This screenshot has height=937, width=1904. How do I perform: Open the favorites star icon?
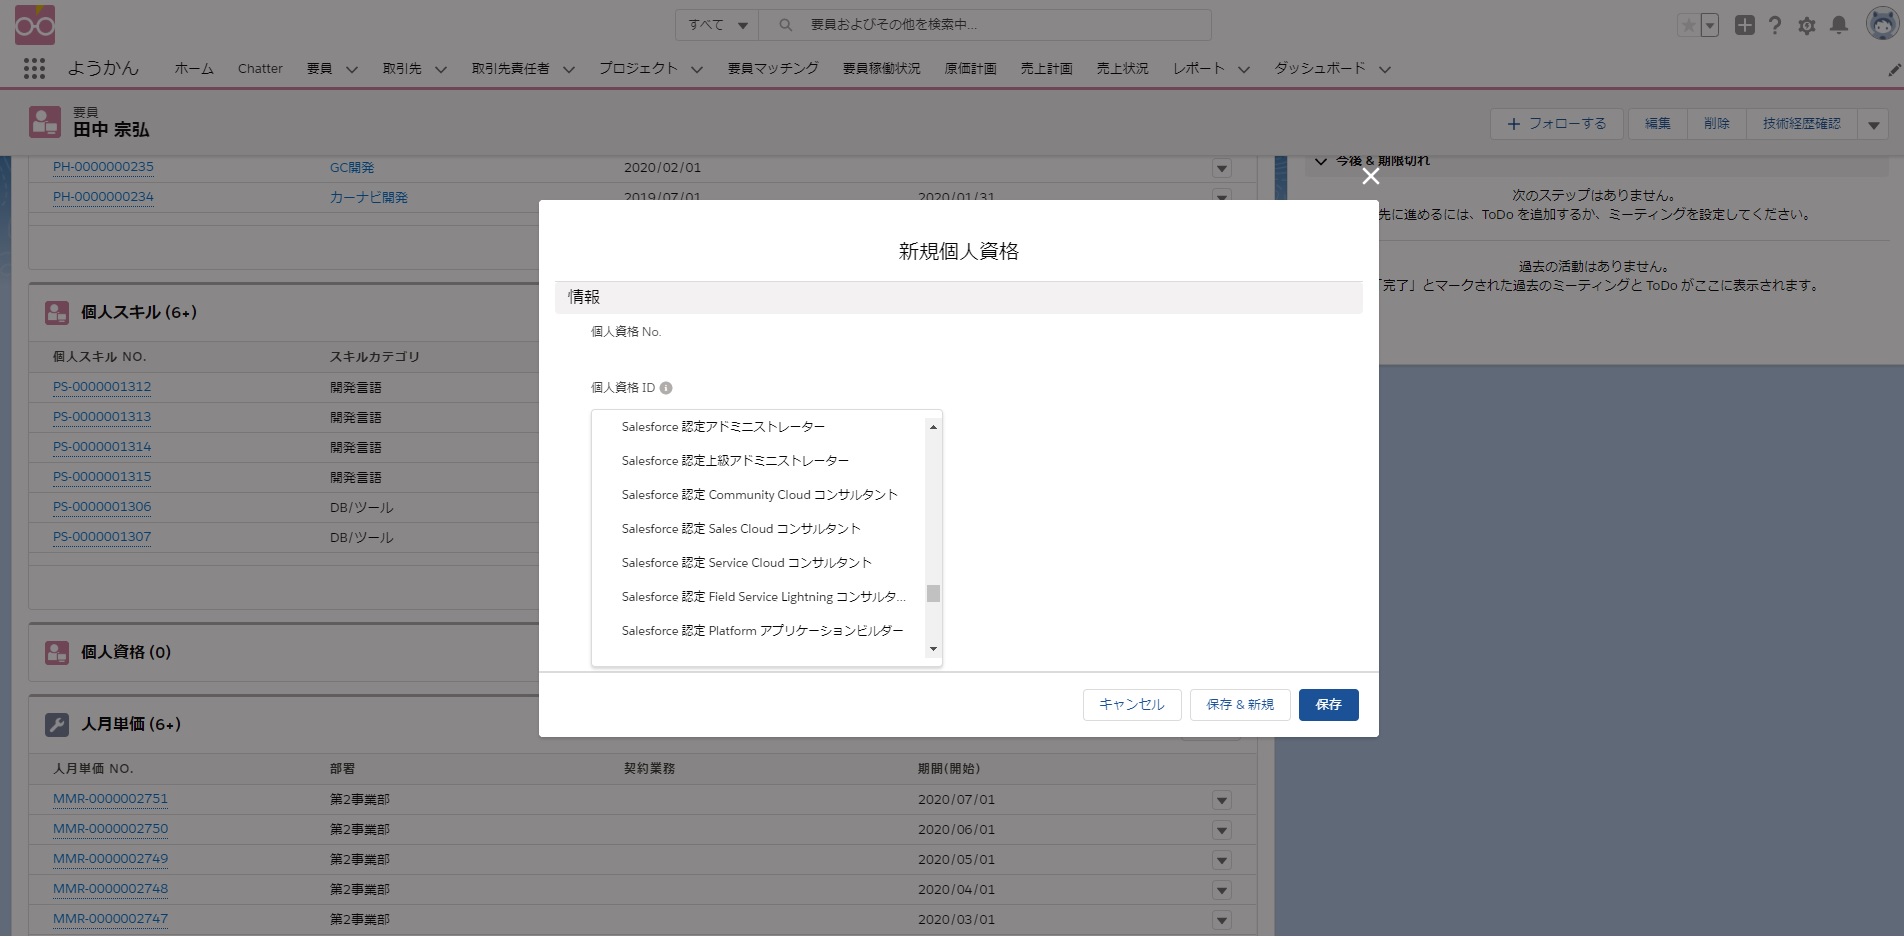coord(1688,25)
